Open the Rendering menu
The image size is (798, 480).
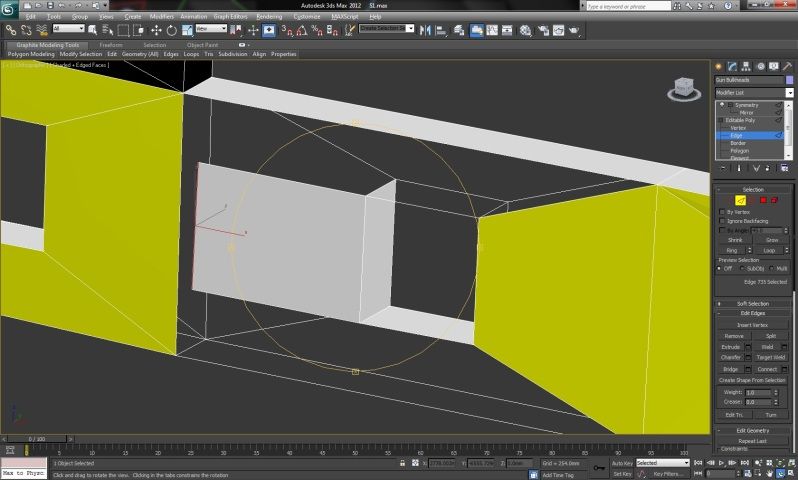coord(269,17)
